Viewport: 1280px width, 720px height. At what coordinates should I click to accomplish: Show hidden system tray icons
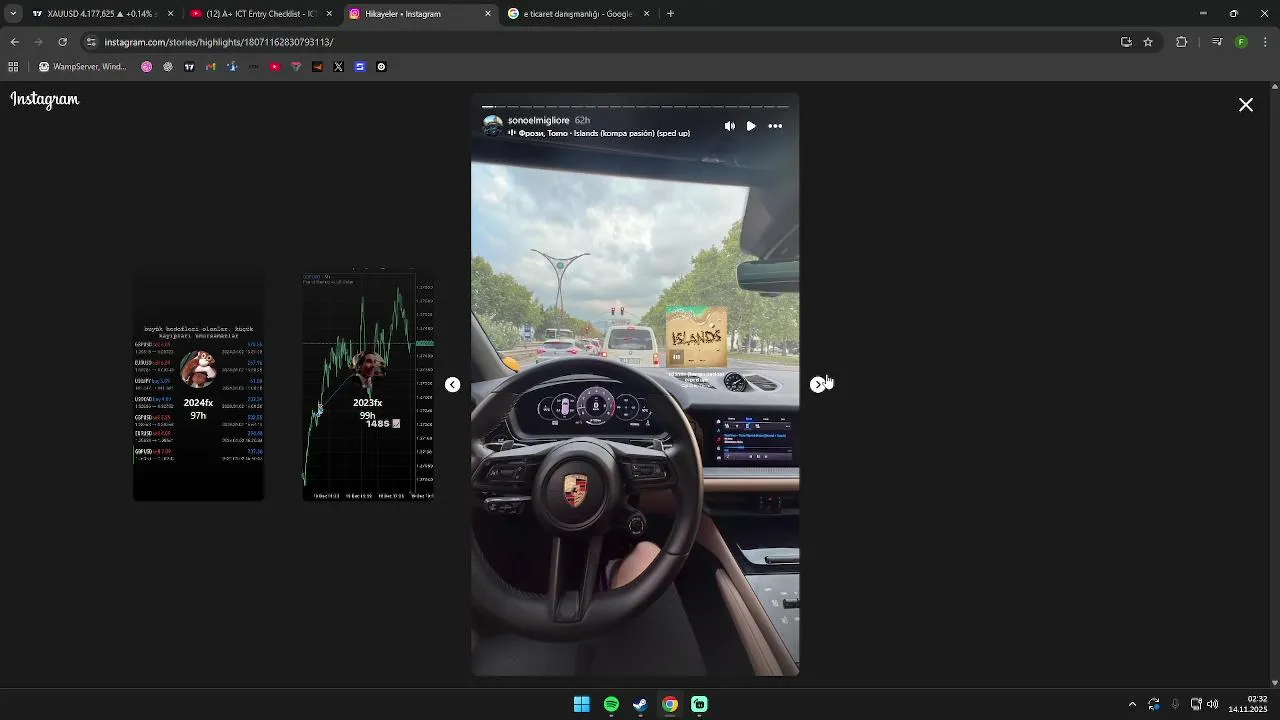tap(1132, 704)
